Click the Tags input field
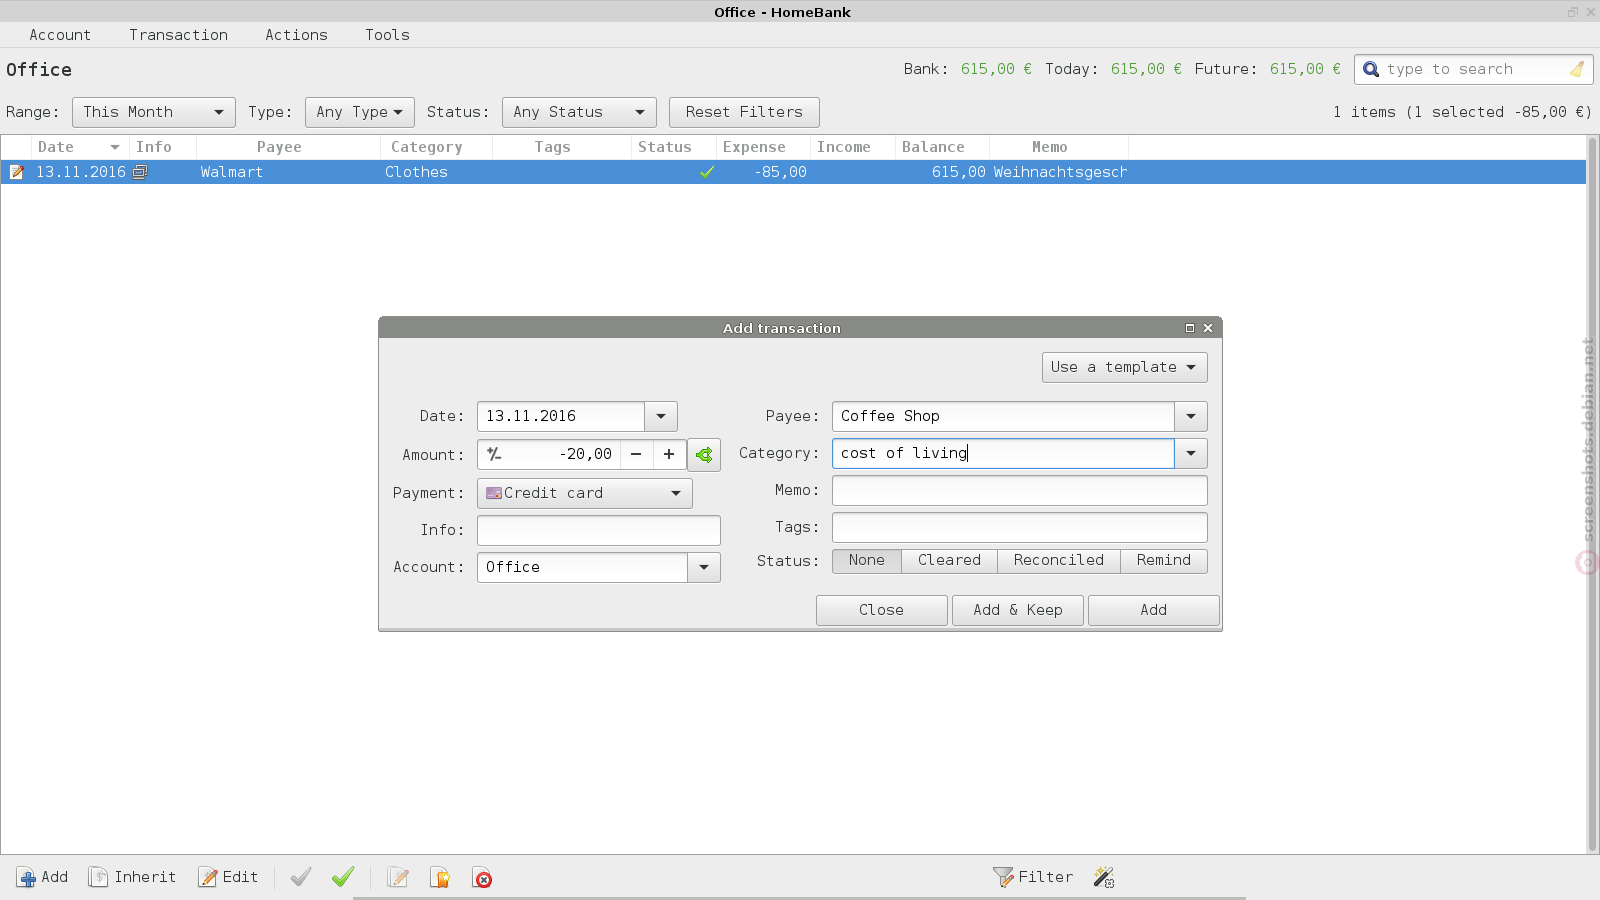This screenshot has width=1600, height=900. coord(1020,528)
